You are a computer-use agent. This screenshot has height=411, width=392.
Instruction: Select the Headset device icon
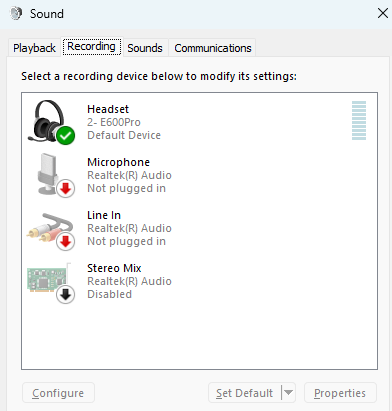(51, 122)
